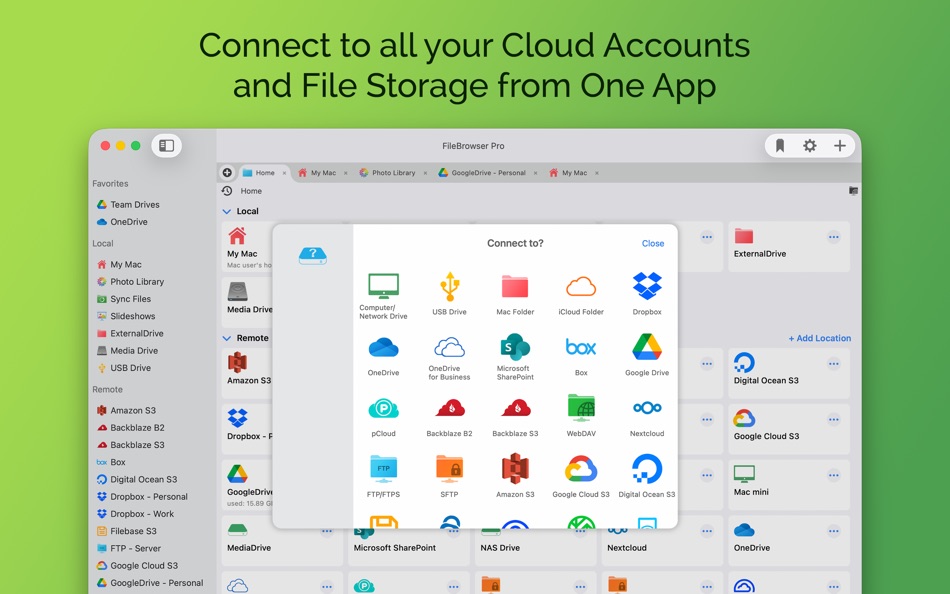
Task: Close the Connect to dialog
Action: pyautogui.click(x=652, y=243)
